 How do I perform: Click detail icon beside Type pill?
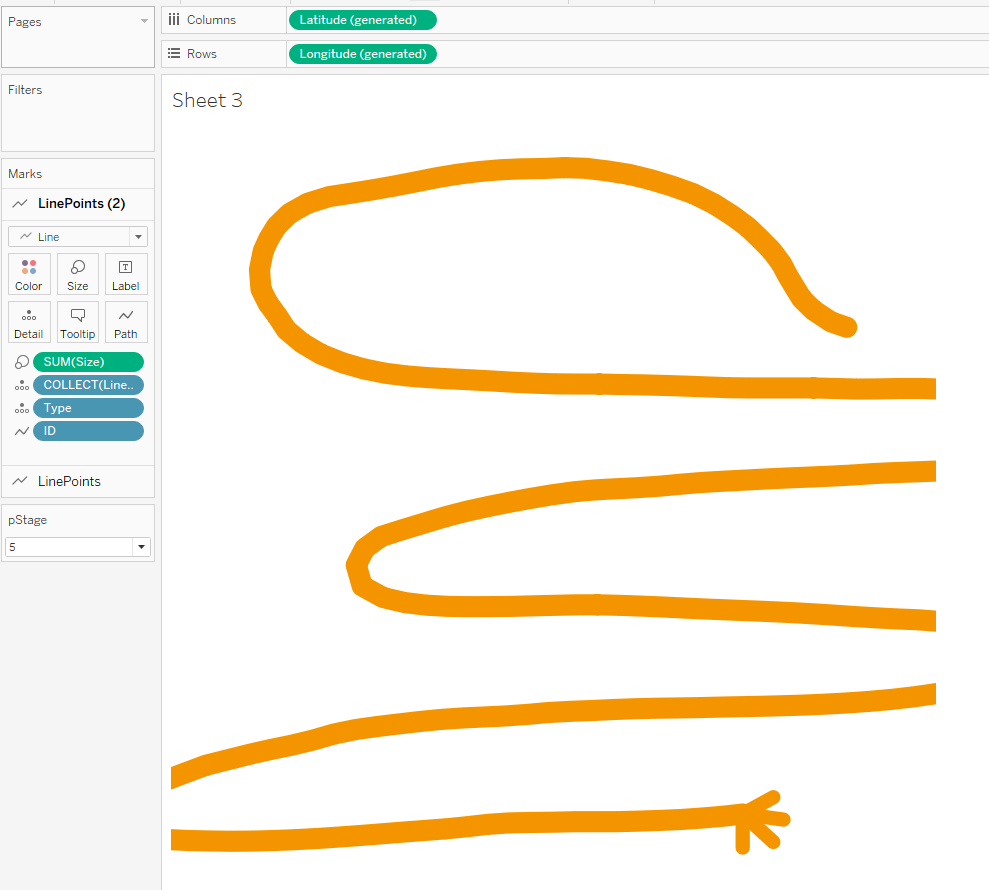pos(22,408)
